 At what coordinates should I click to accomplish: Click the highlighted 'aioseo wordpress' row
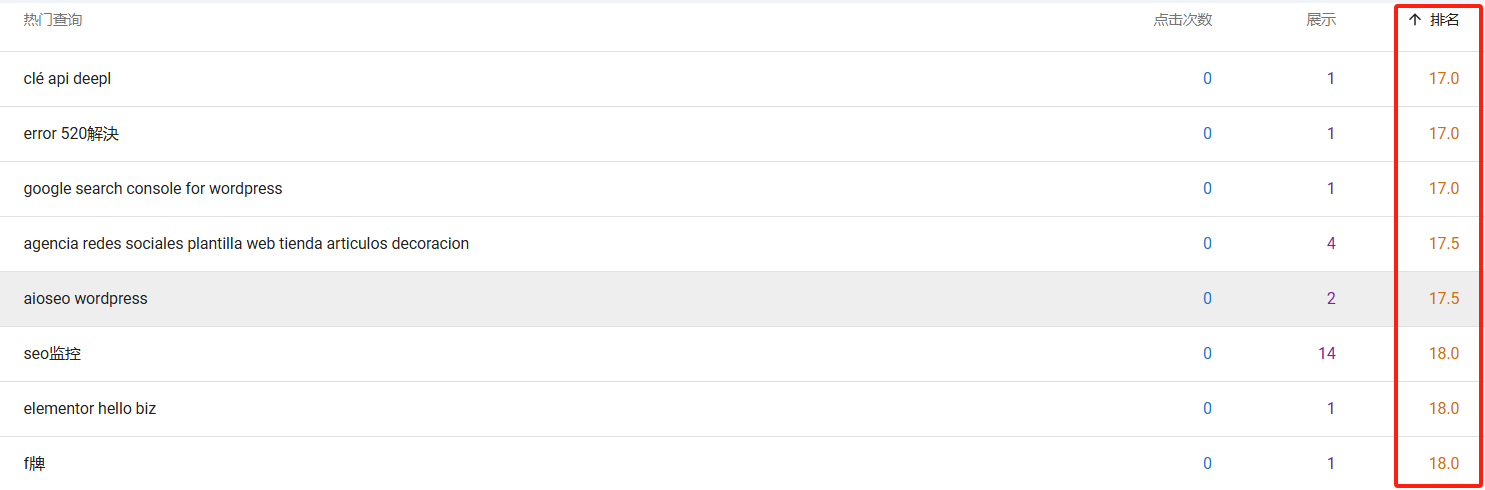point(85,299)
